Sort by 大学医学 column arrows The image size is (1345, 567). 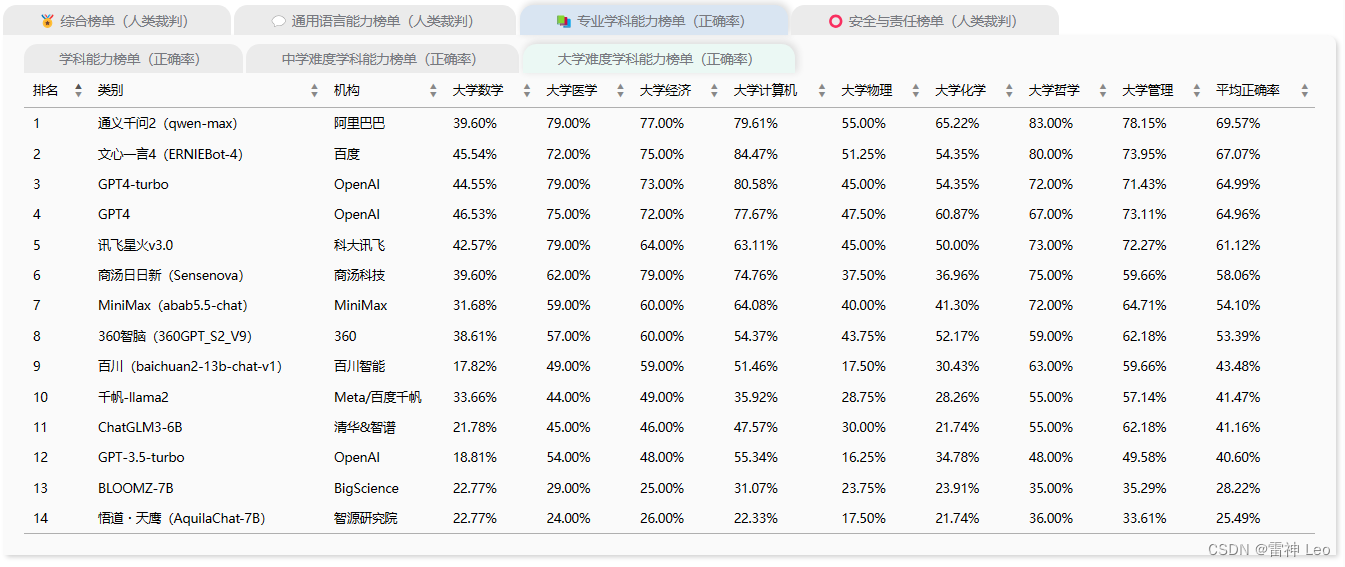pyautogui.click(x=620, y=91)
